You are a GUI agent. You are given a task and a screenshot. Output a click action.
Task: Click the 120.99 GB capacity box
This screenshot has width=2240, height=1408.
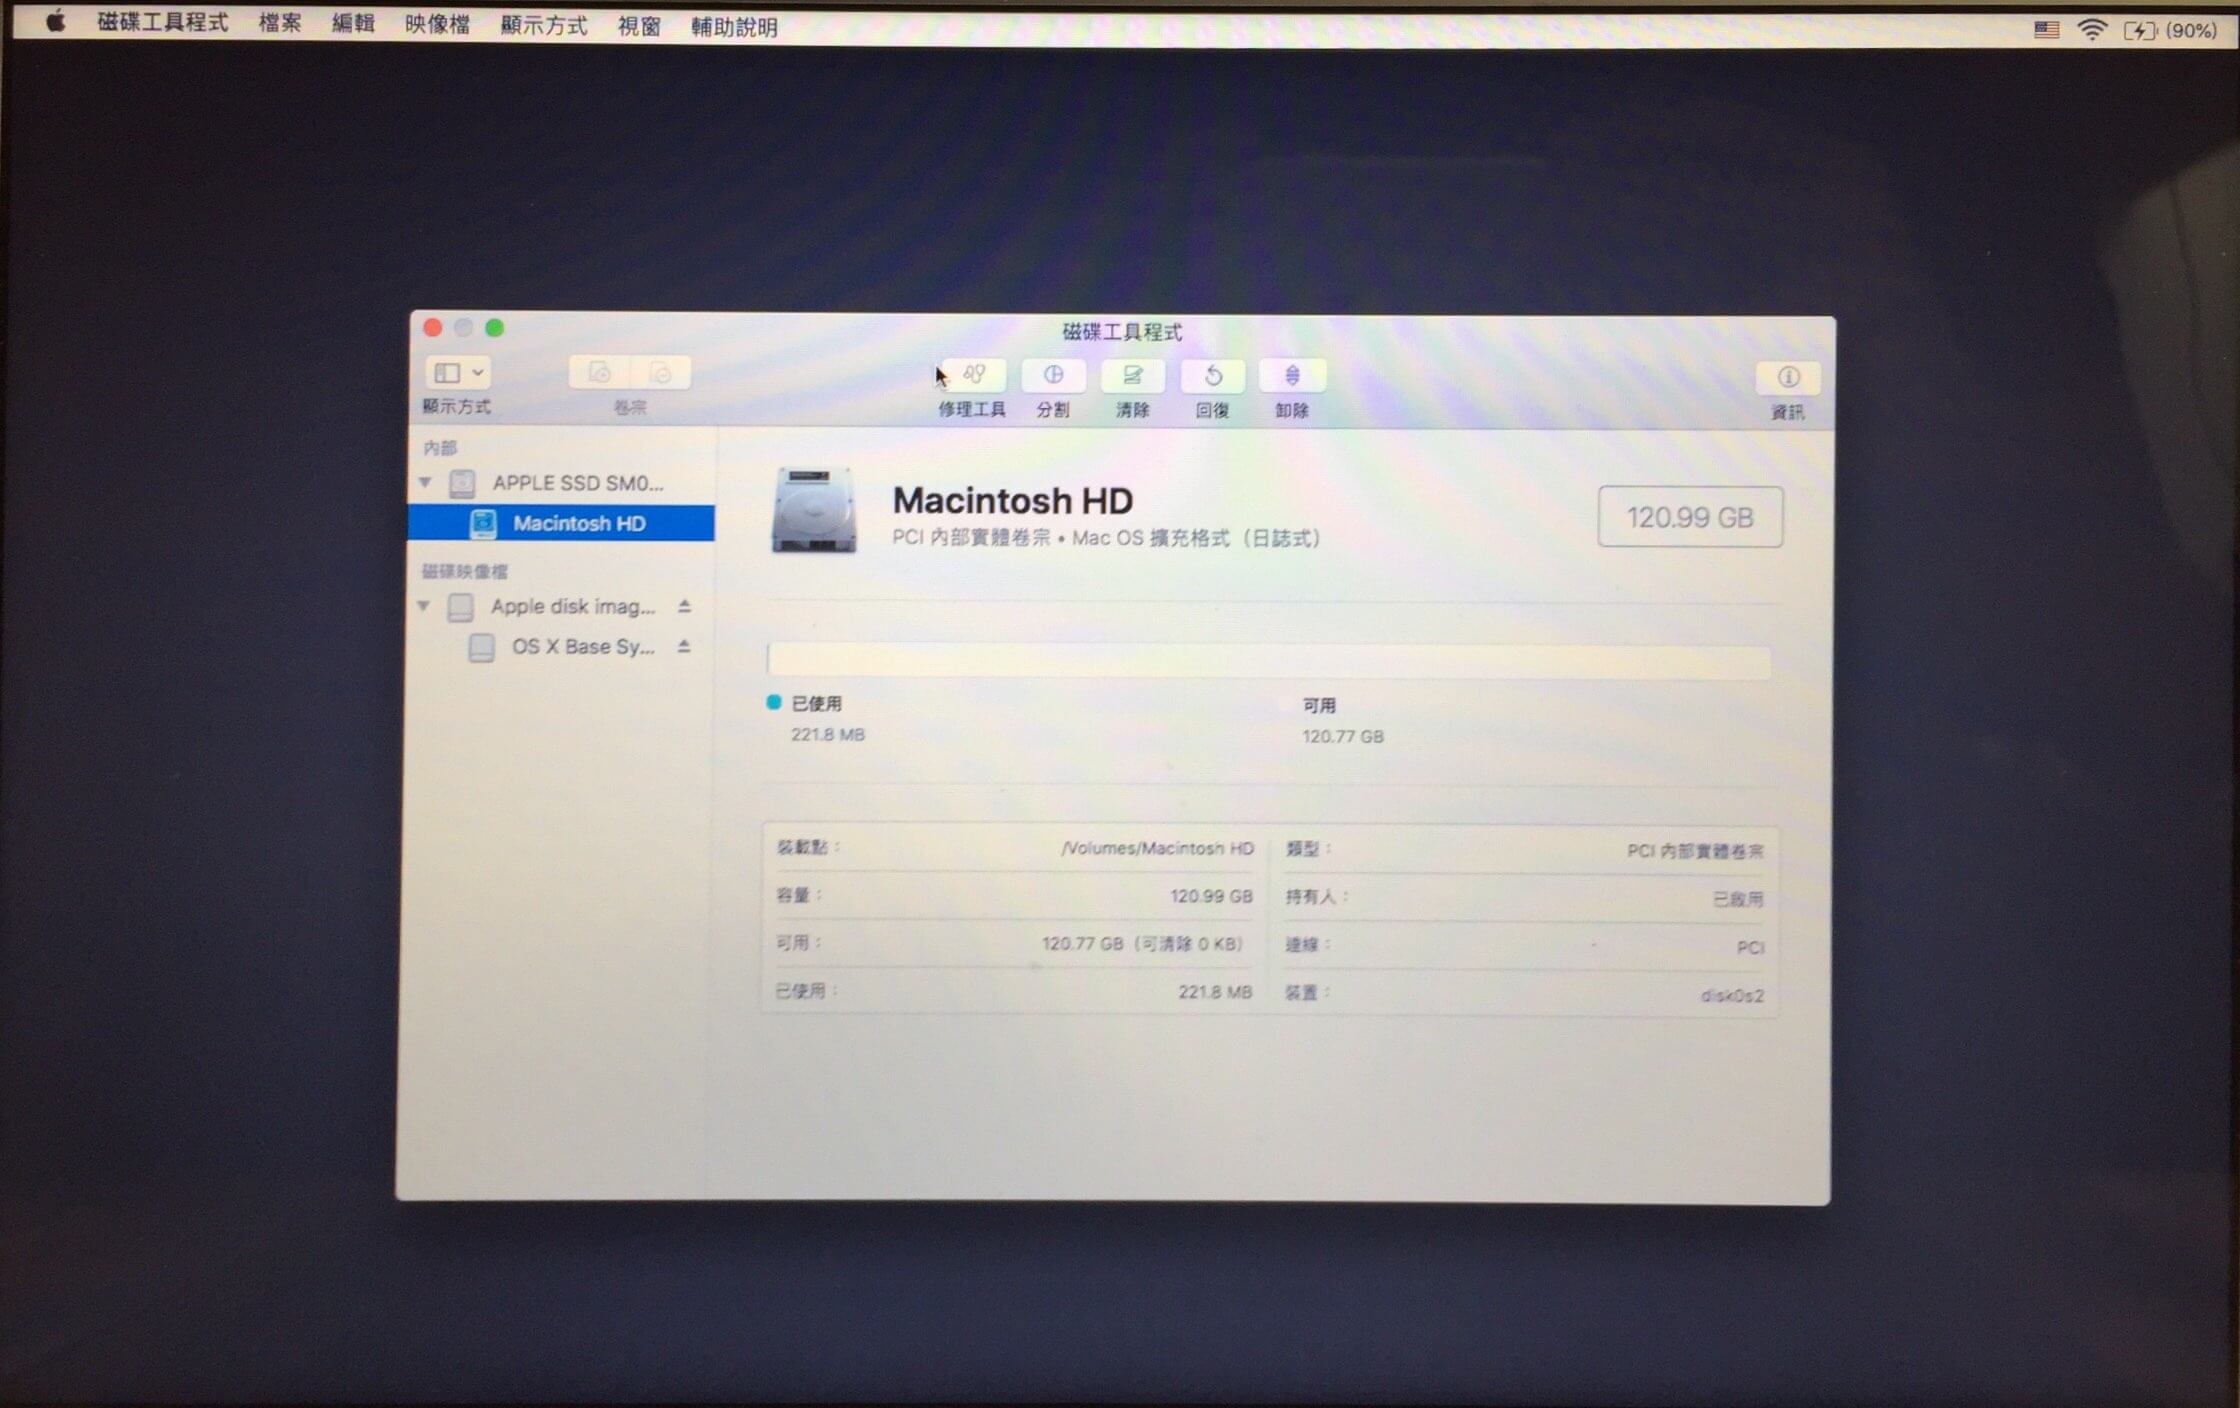click(1690, 517)
